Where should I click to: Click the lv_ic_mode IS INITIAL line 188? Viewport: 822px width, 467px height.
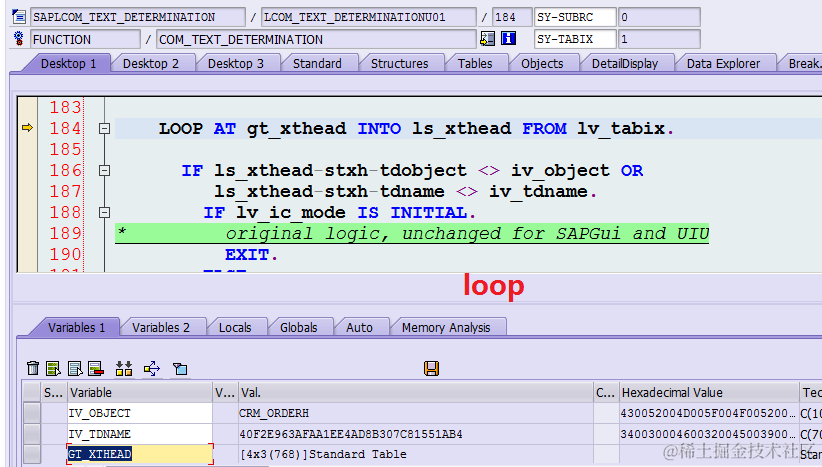[340, 213]
